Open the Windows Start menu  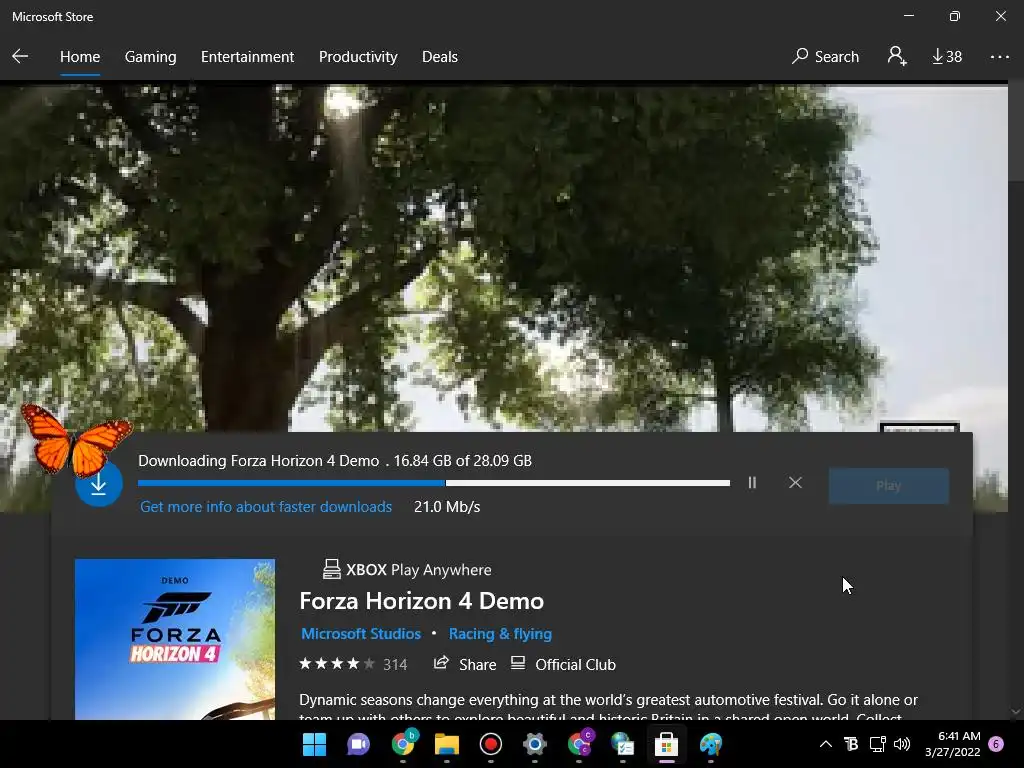click(x=314, y=744)
